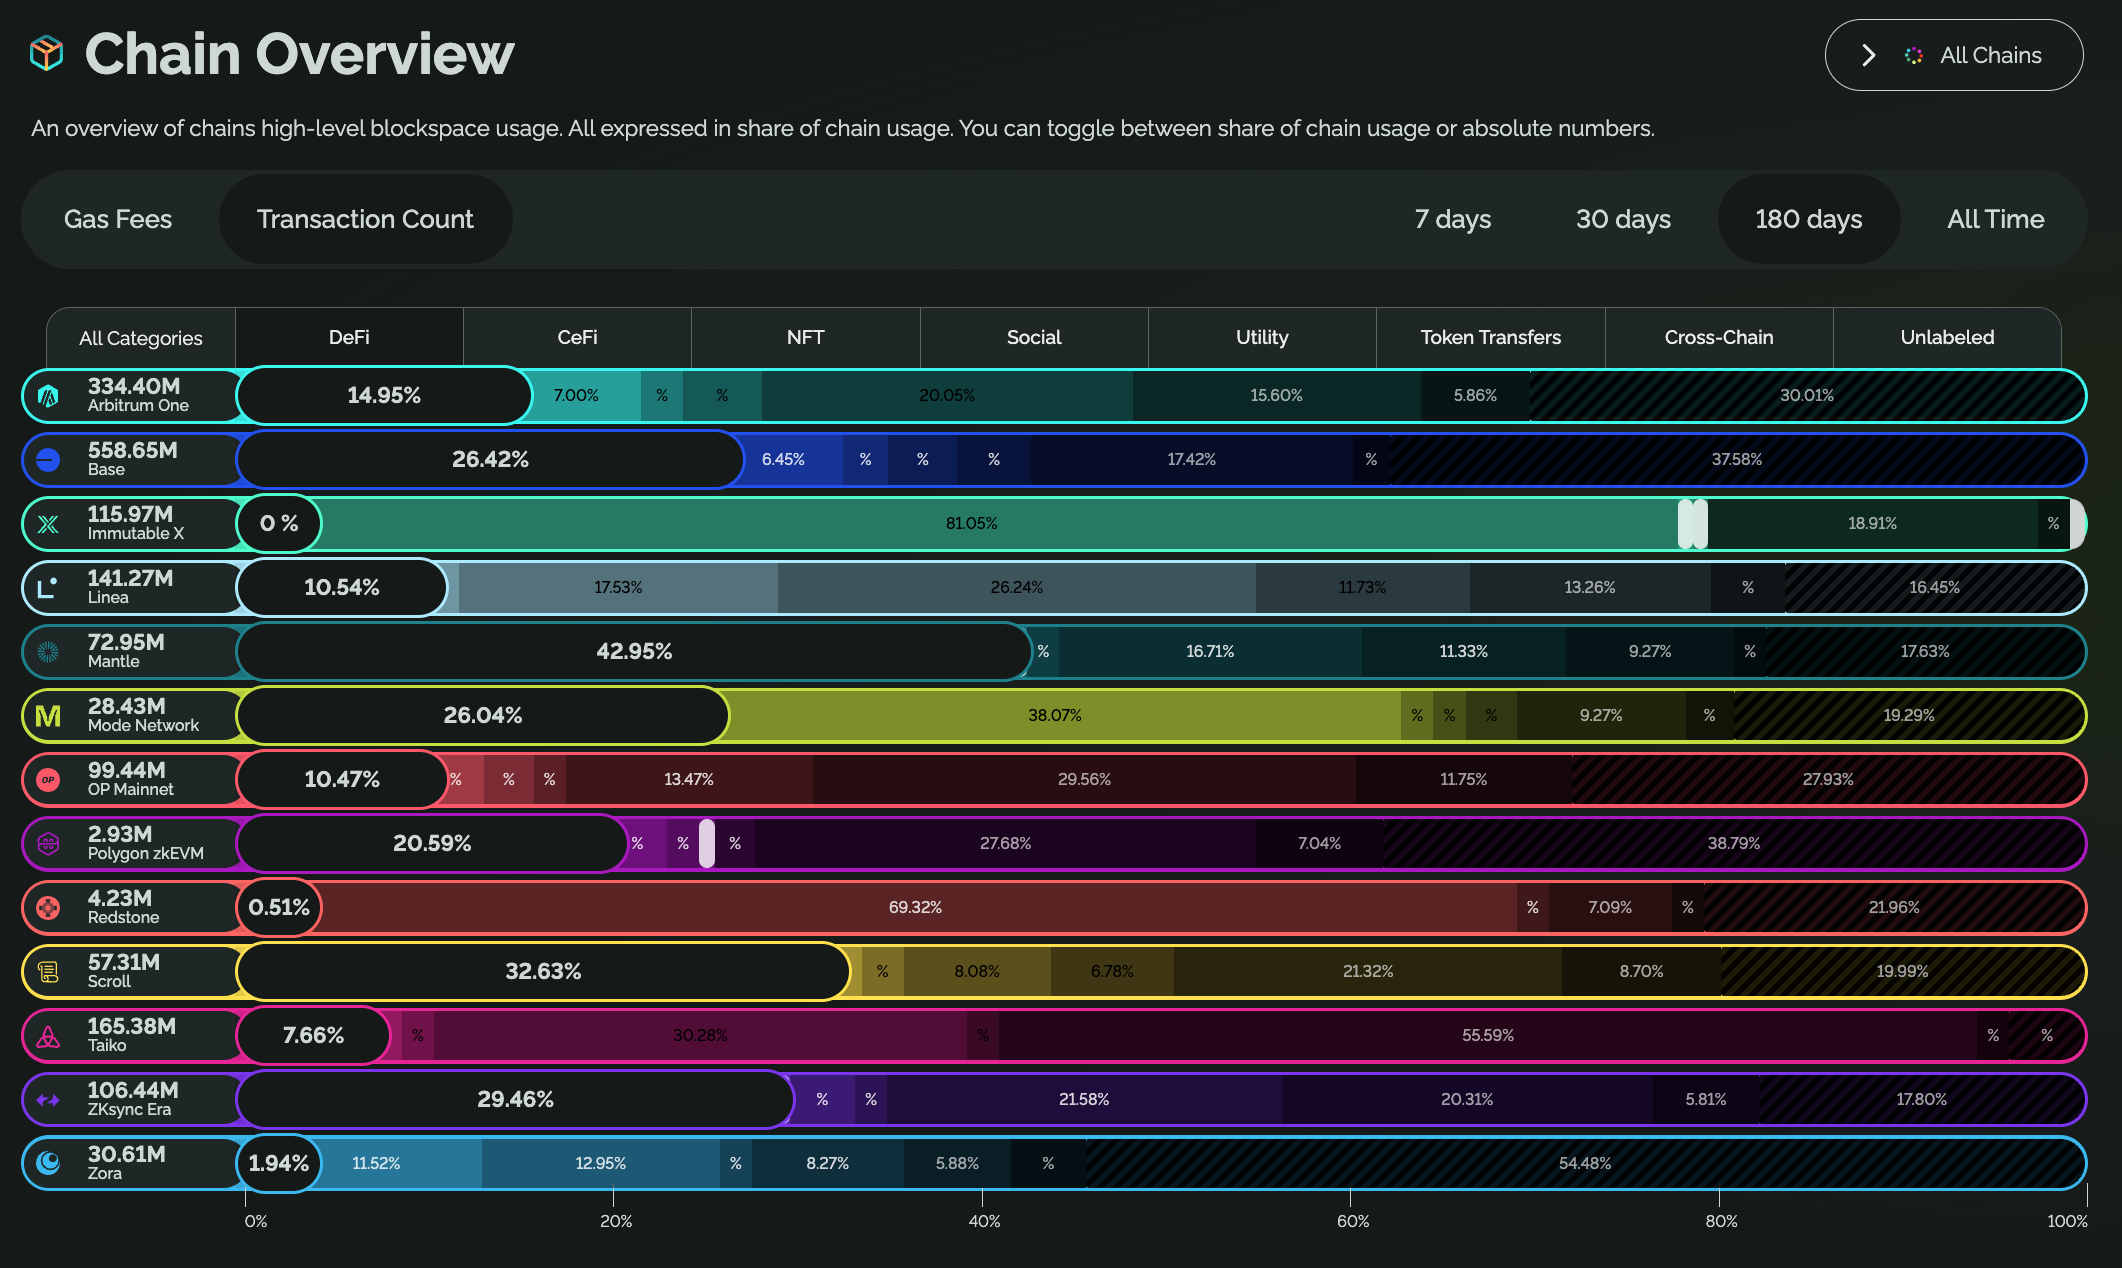Click the Zora 1.94% DeFi pill
The image size is (2122, 1268).
(279, 1164)
